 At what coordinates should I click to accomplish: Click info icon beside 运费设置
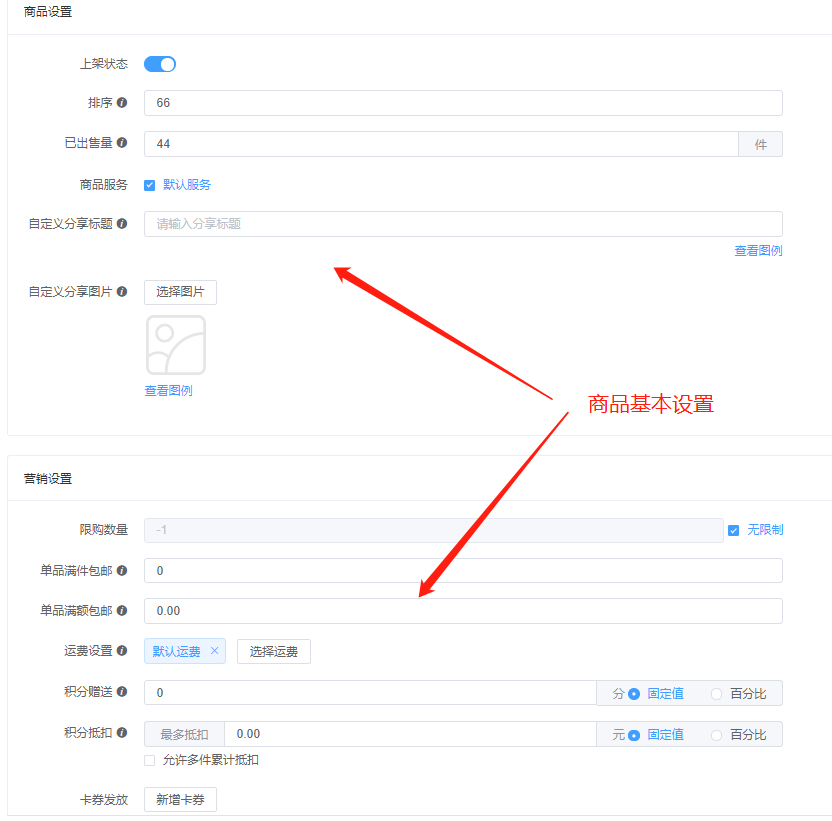click(x=122, y=651)
